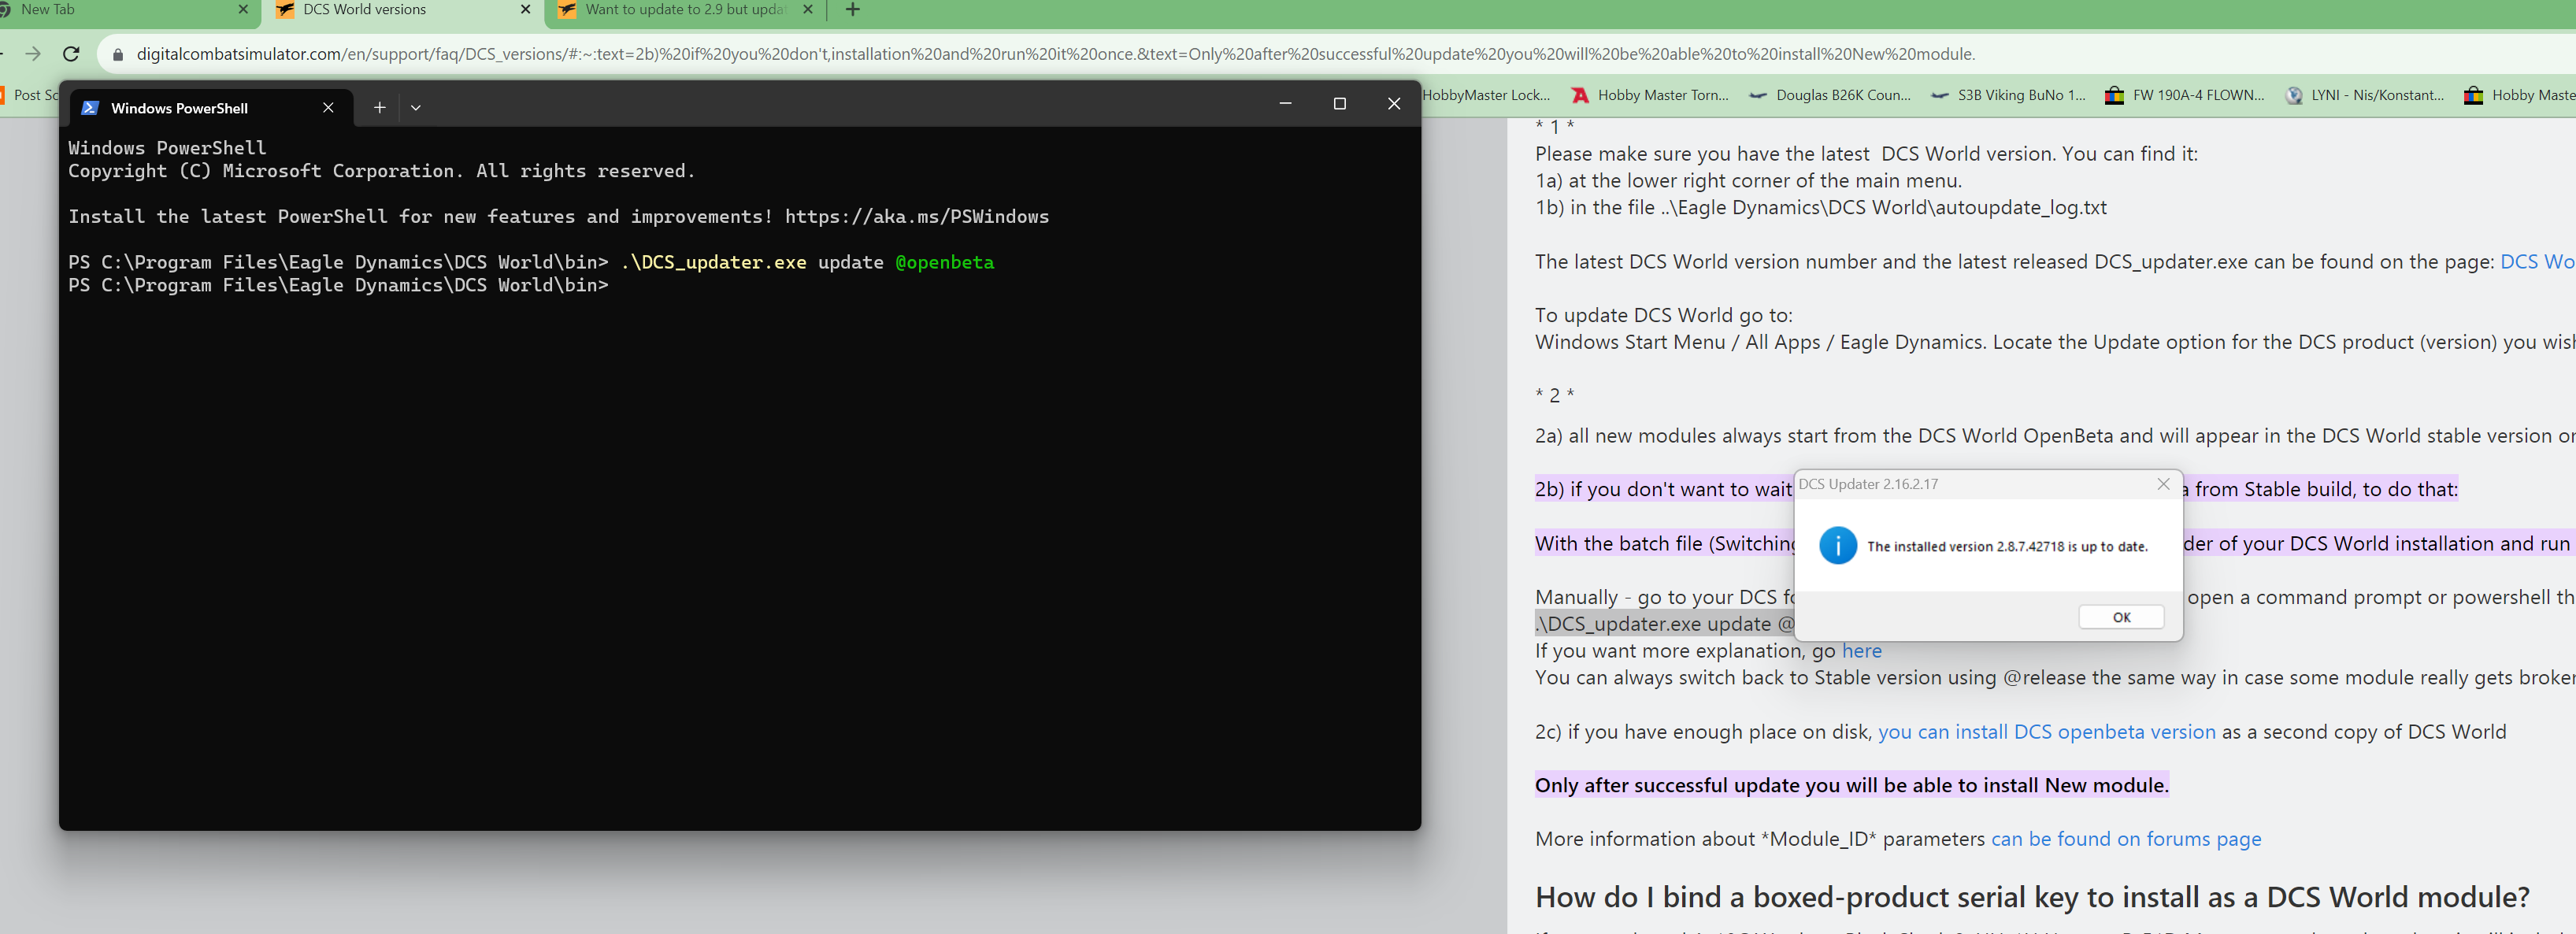Maximize the PowerShell window
The image size is (2576, 934).
[1340, 103]
